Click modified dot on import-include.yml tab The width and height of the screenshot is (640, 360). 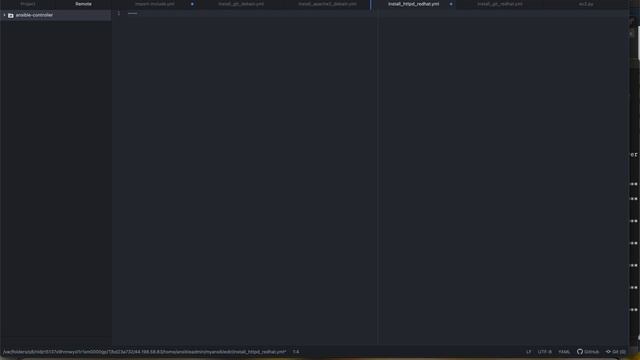pos(192,4)
